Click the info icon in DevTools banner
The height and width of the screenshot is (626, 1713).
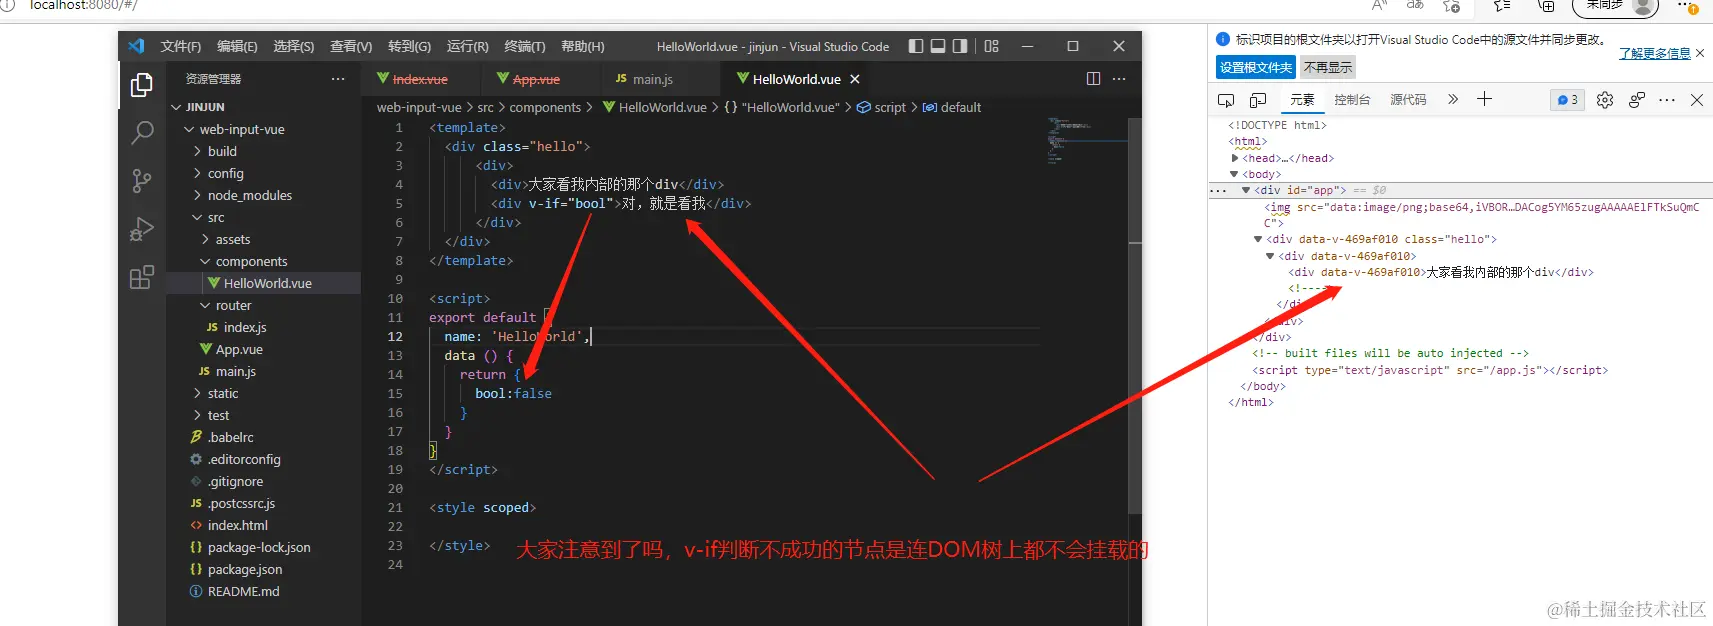point(1222,39)
